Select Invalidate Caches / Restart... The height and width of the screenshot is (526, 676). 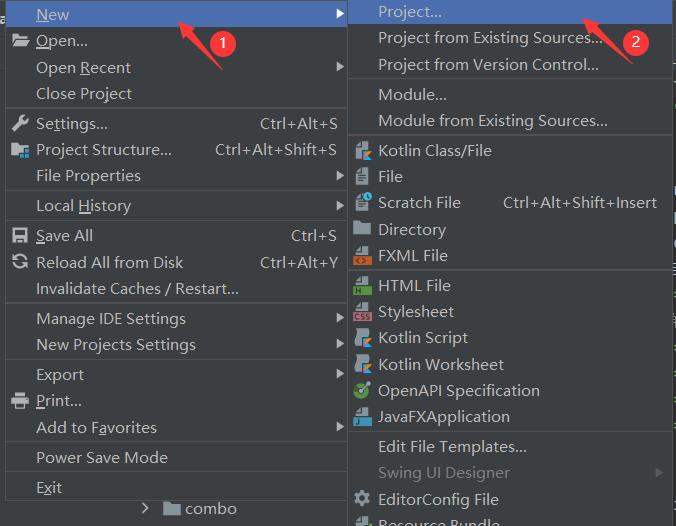pos(176,288)
